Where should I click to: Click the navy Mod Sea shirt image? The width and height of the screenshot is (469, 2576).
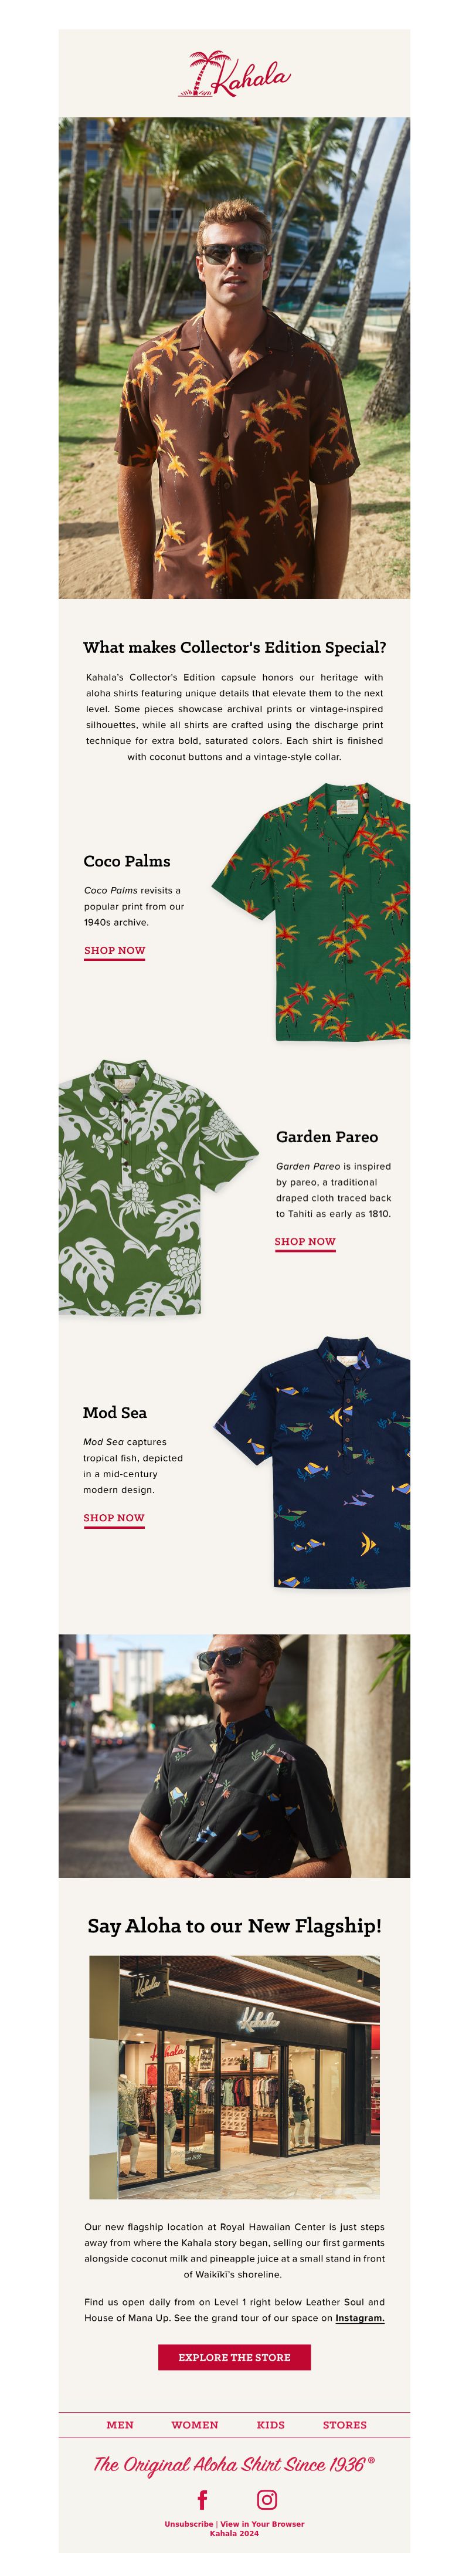coord(312,1462)
